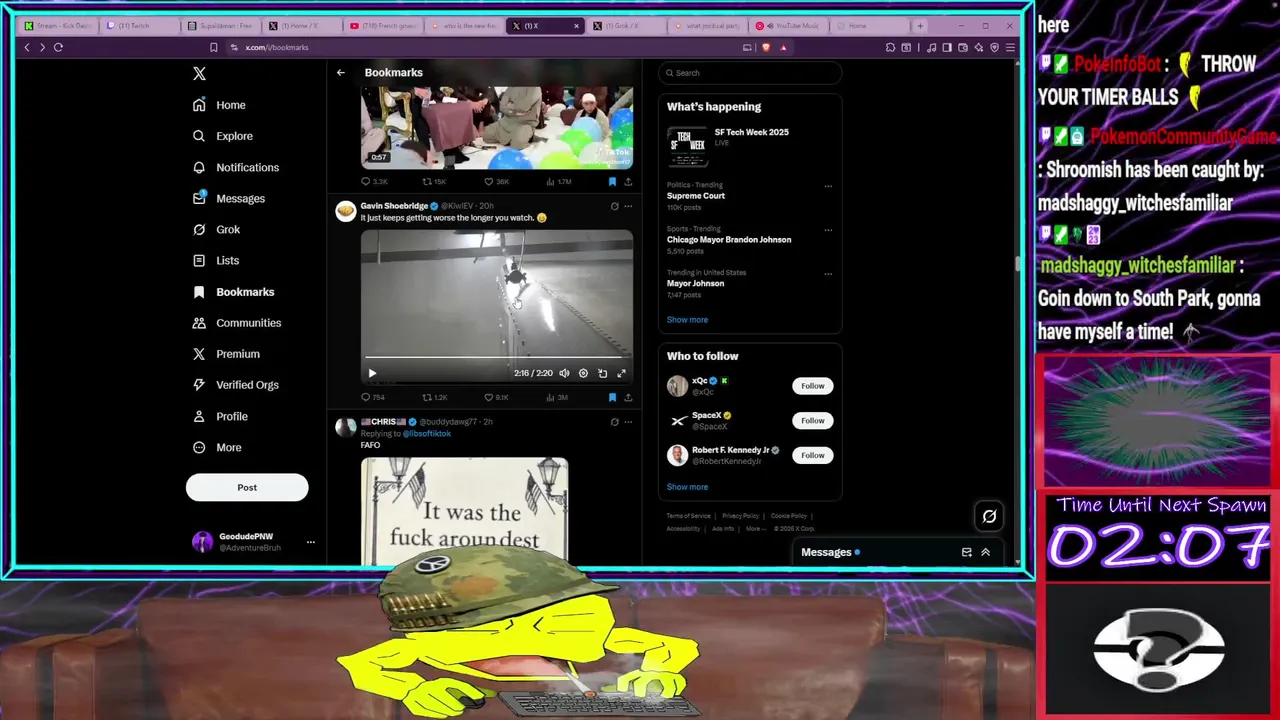The width and height of the screenshot is (1280, 720).
Task: Remove bookmark from the Gavin Shoebridge post
Action: coord(612,397)
